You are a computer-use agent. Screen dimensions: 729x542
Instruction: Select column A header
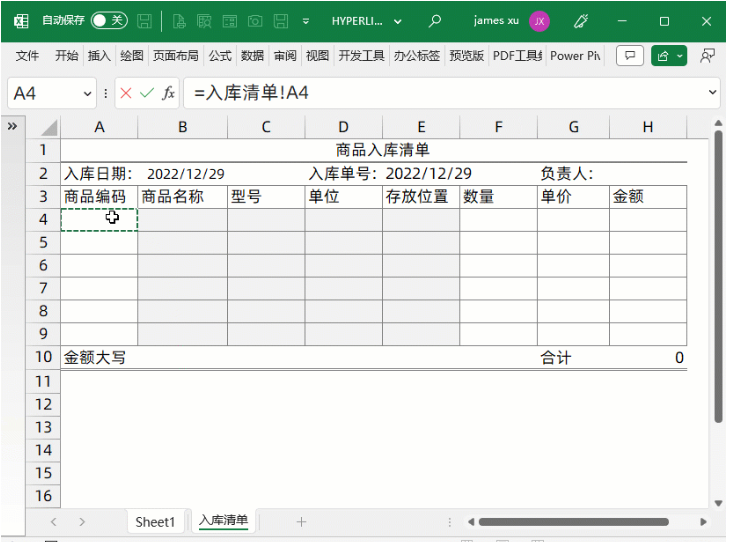coord(99,127)
